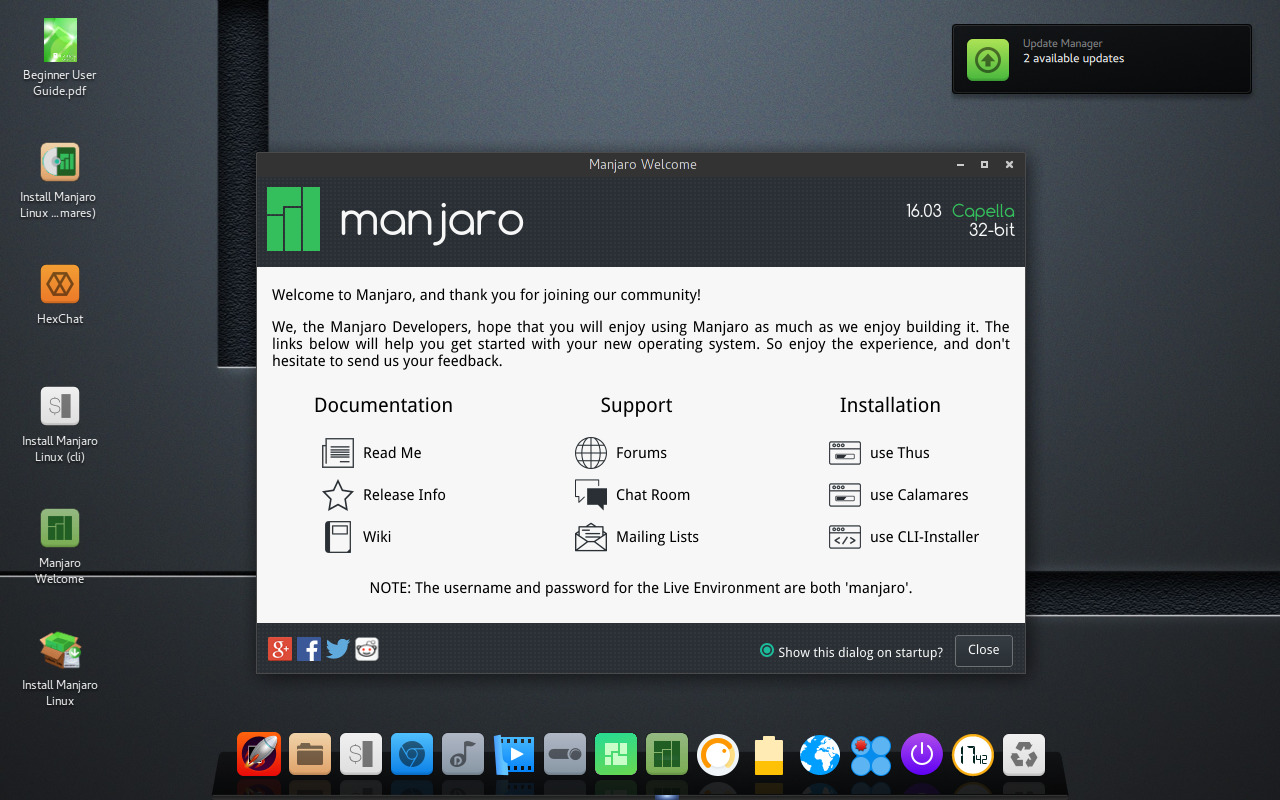Open the Google+ icon in the footer

pos(279,649)
